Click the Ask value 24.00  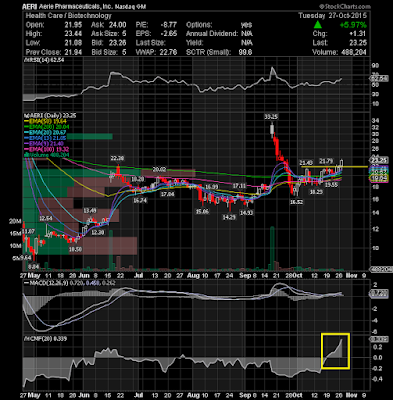click(118, 25)
